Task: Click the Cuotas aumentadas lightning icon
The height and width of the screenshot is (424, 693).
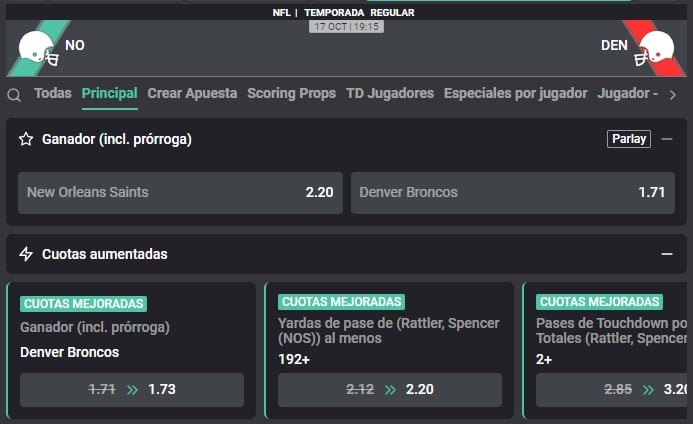Action: pos(26,254)
